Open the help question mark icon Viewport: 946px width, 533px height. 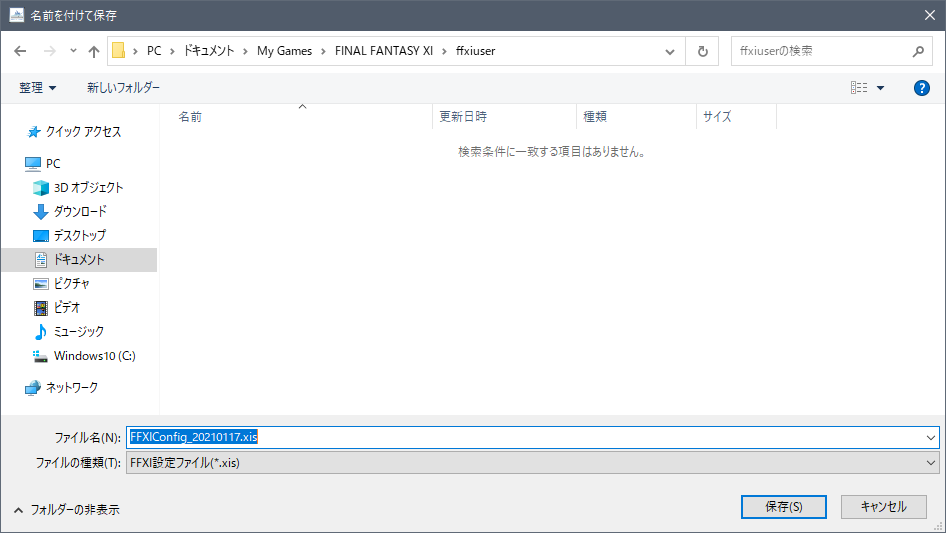[x=922, y=88]
